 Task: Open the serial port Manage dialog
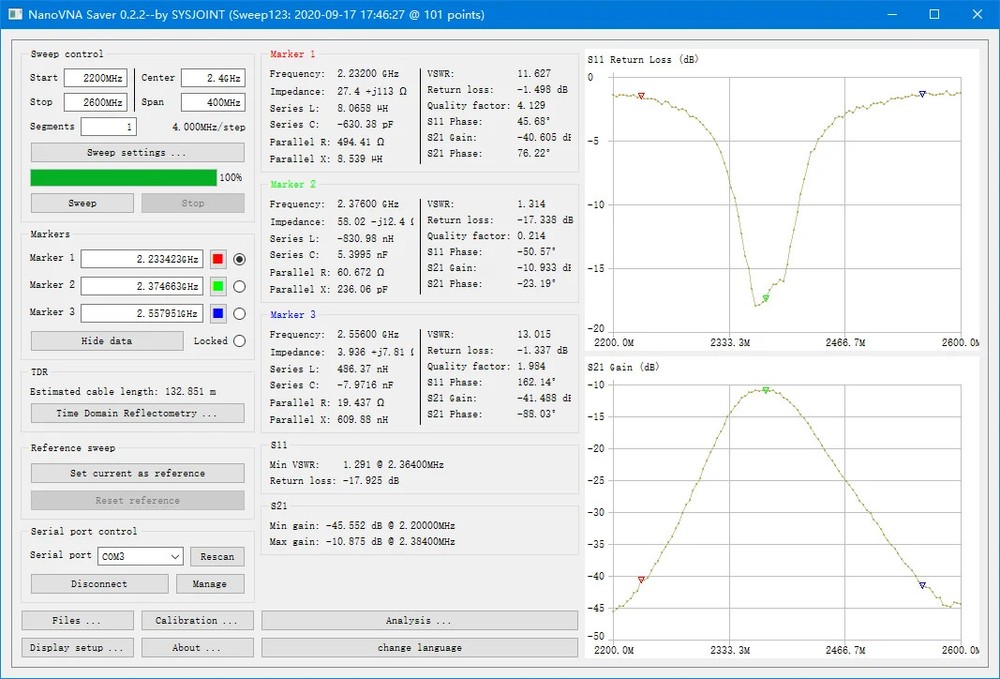pos(210,583)
